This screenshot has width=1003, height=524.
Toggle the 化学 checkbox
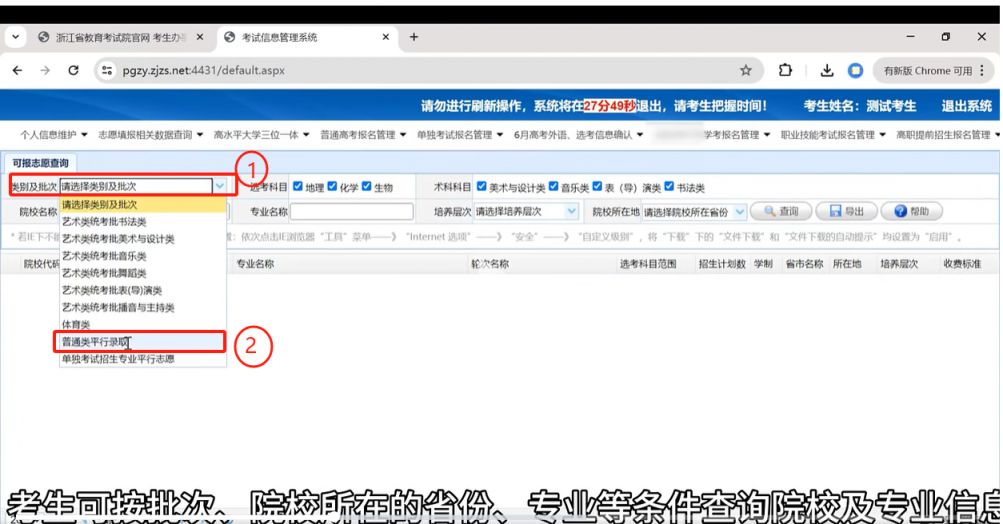pos(335,186)
